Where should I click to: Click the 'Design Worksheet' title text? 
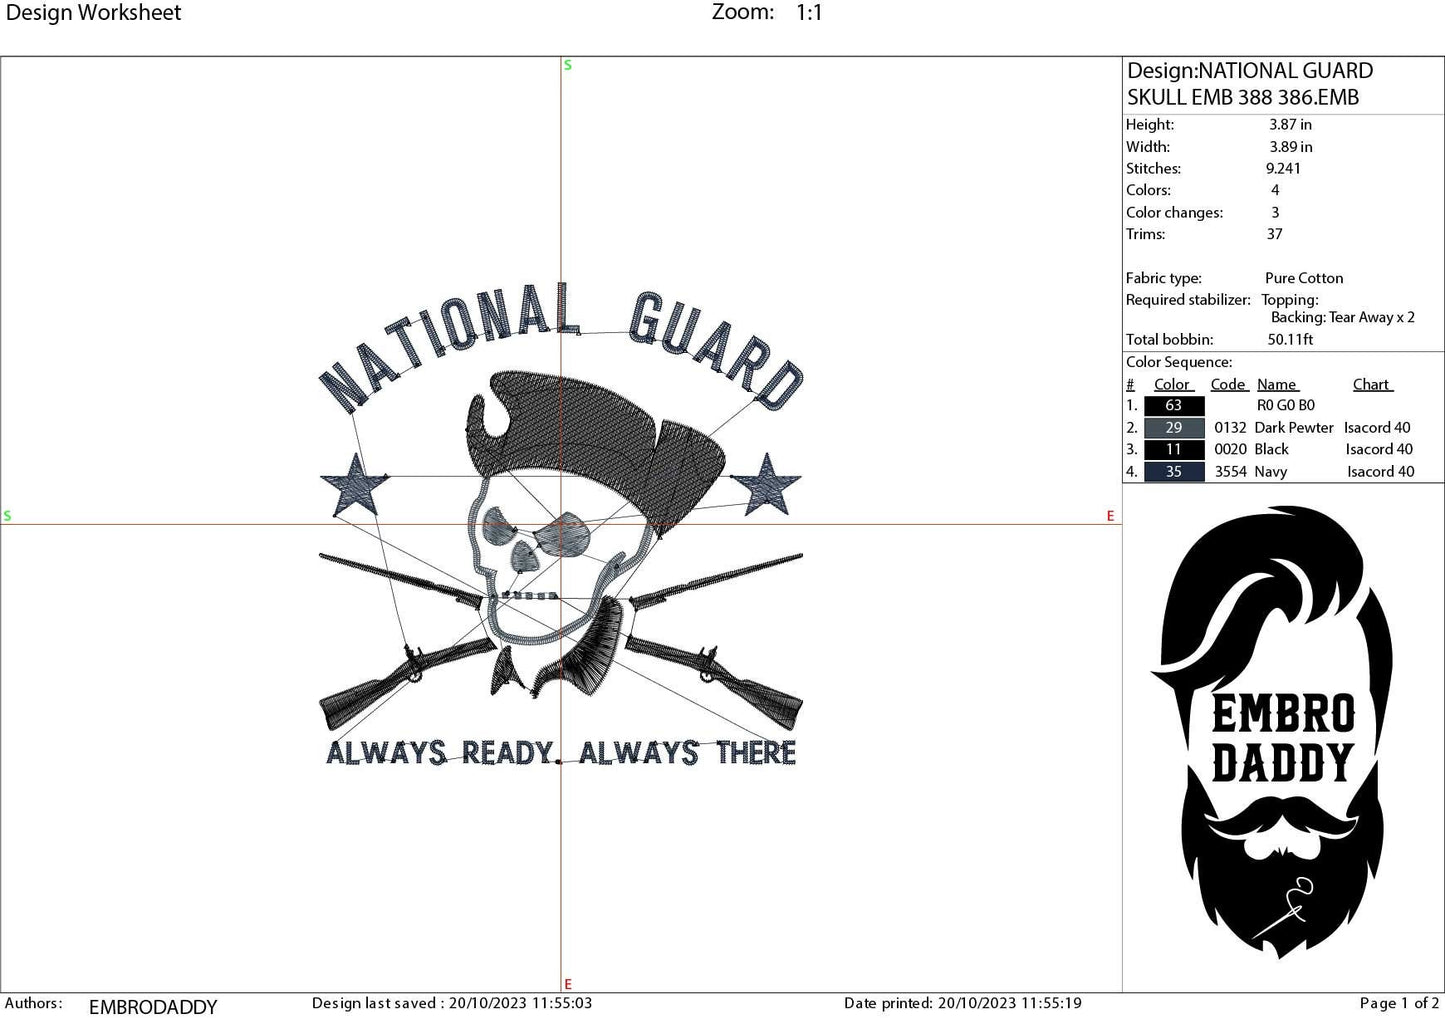pyautogui.click(x=94, y=13)
